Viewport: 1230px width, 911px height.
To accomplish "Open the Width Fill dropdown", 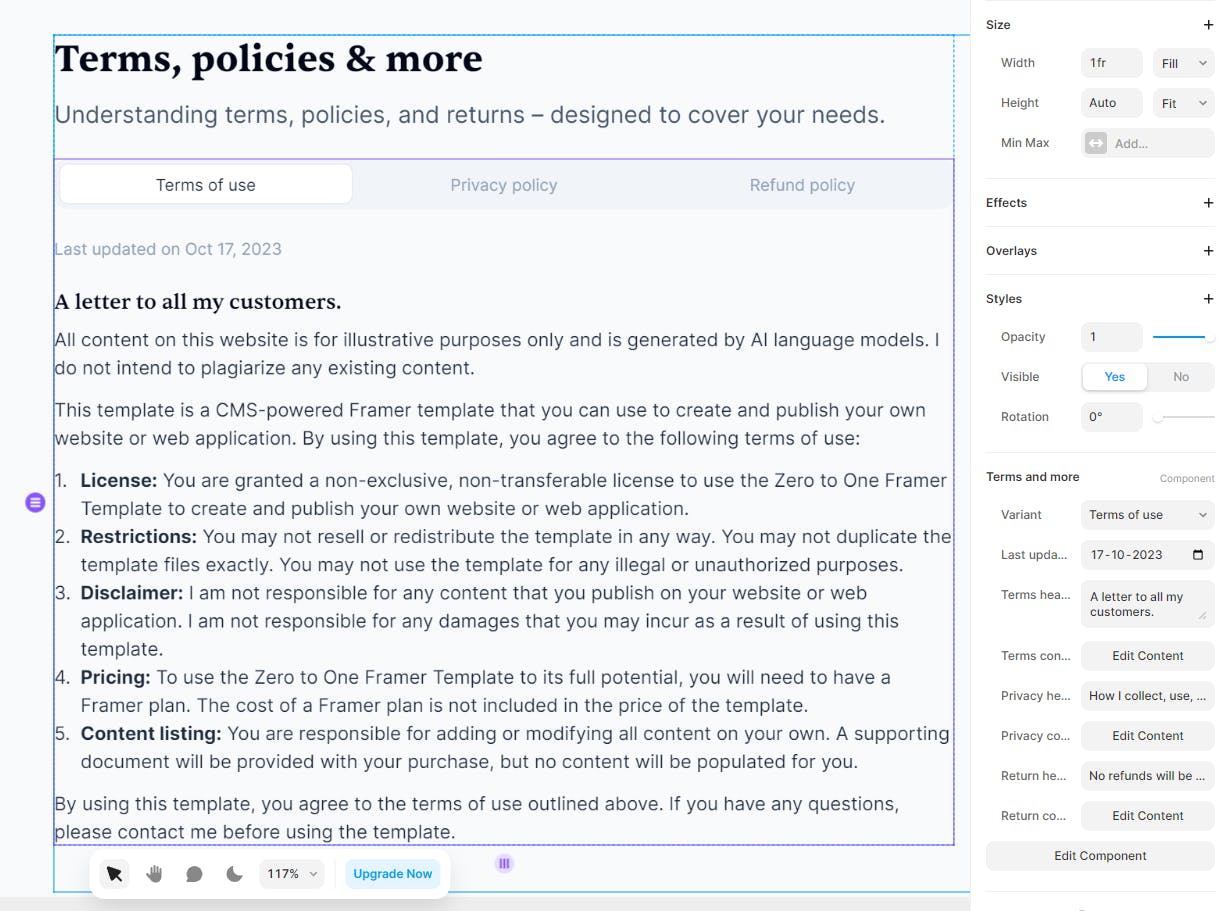I will point(1183,63).
